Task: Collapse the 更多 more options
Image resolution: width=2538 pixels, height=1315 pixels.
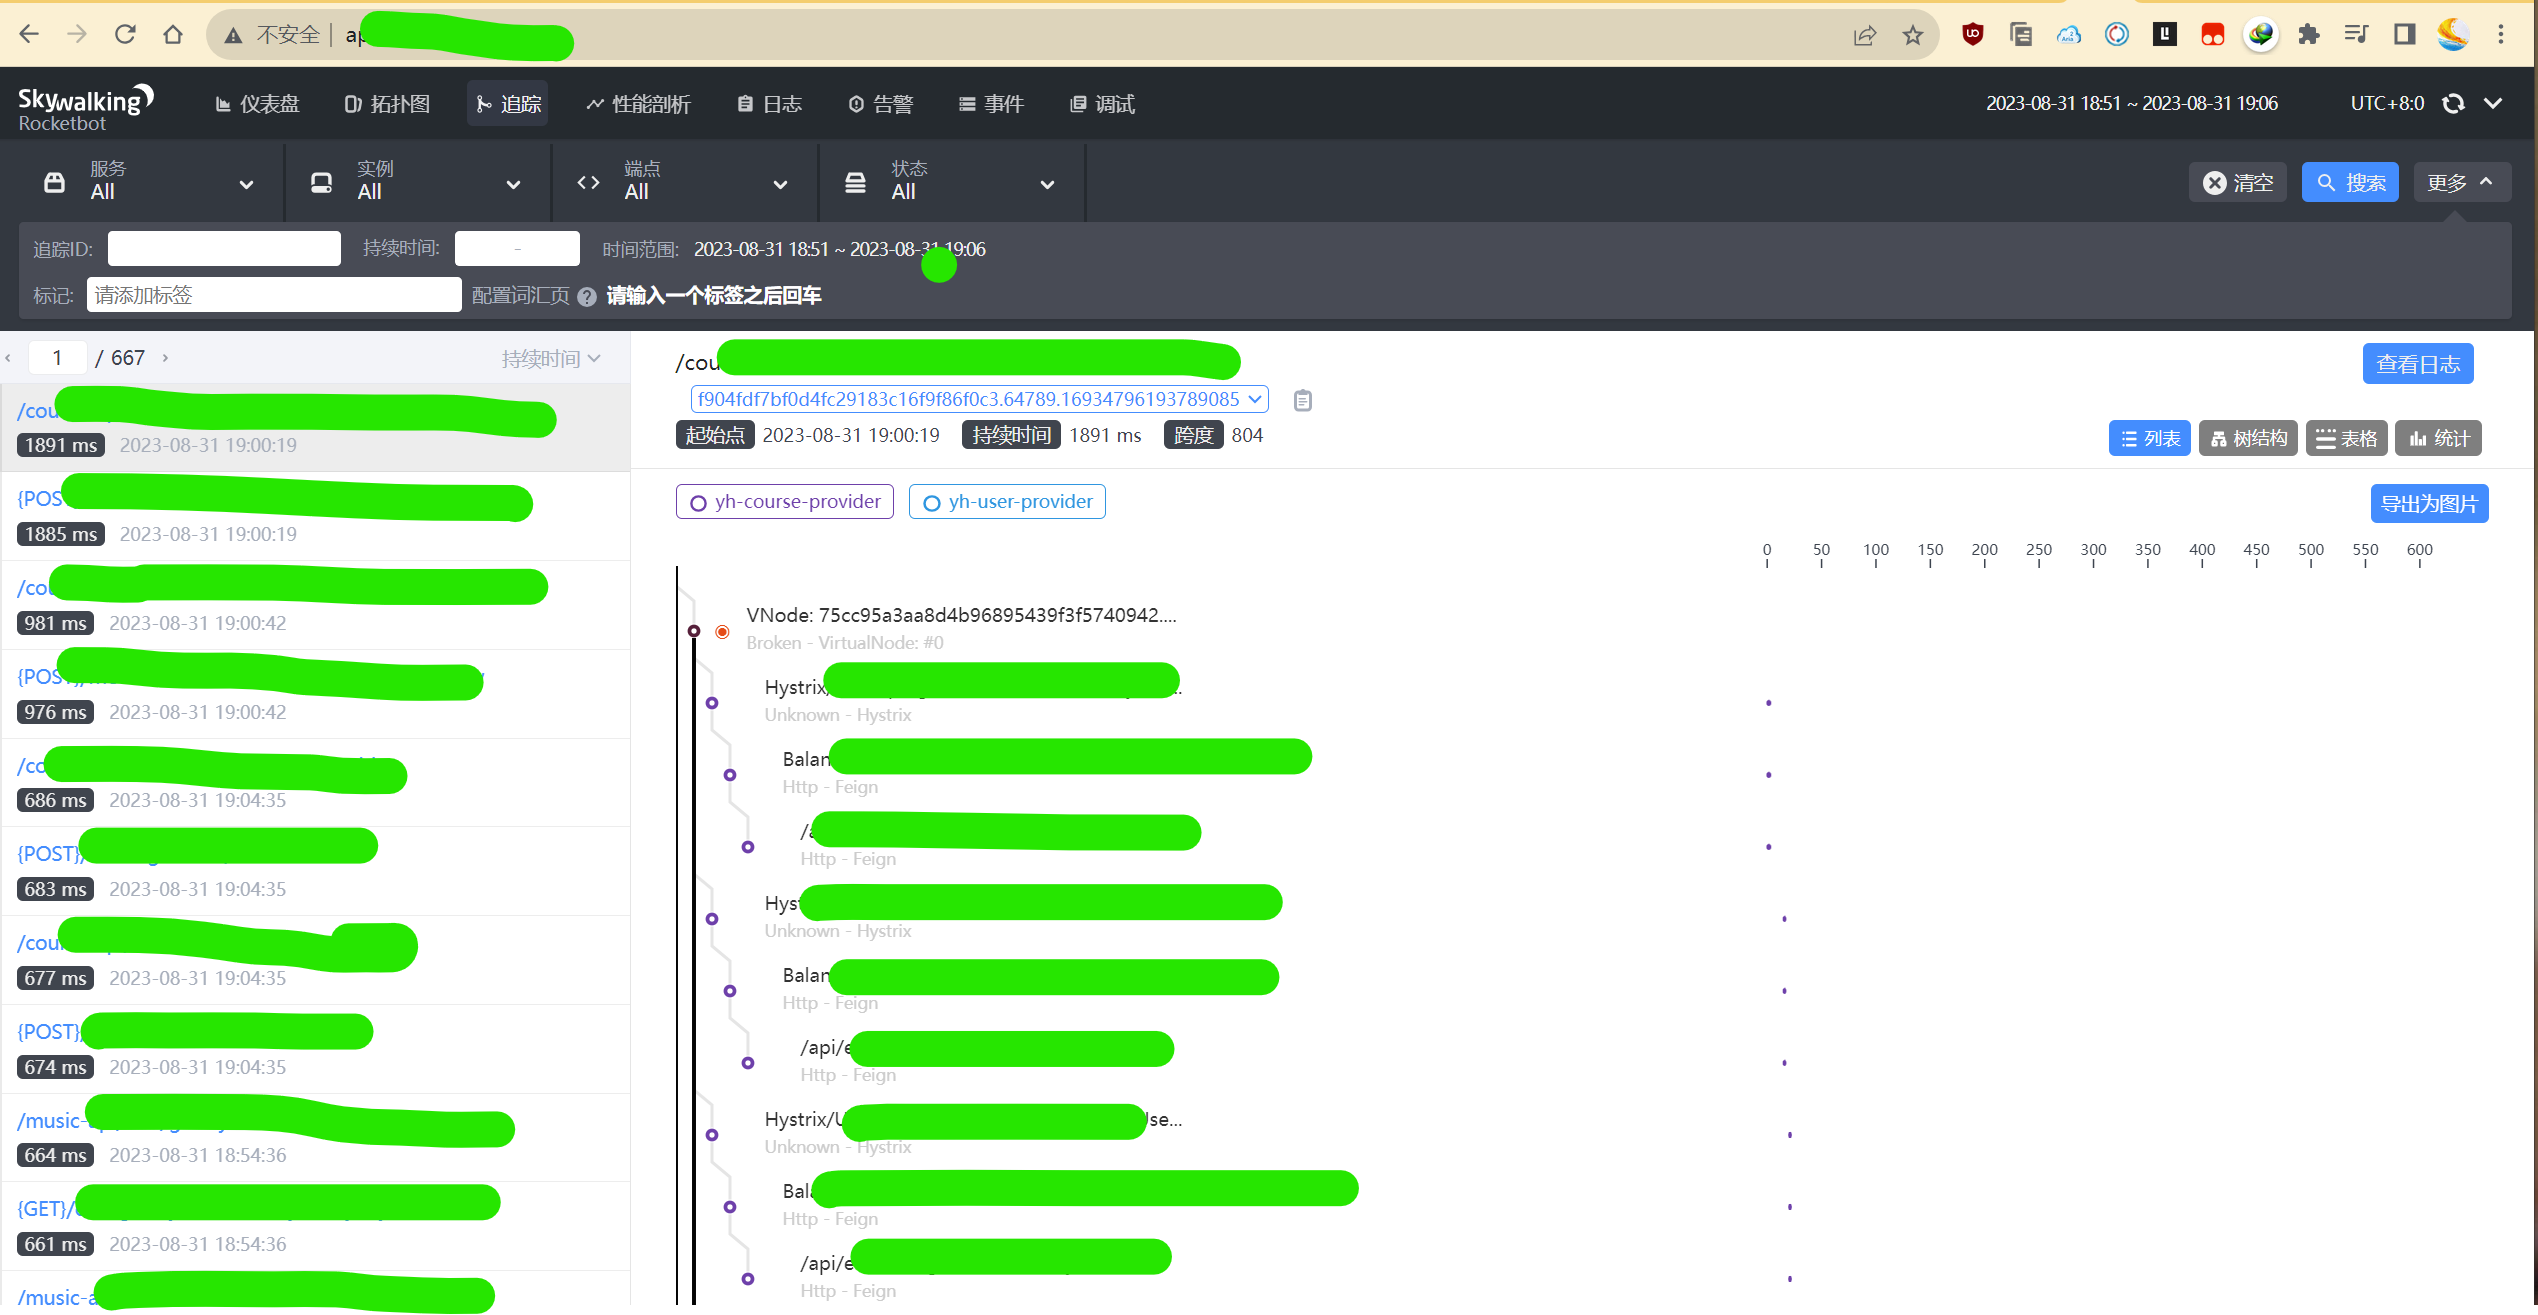Action: [2461, 183]
